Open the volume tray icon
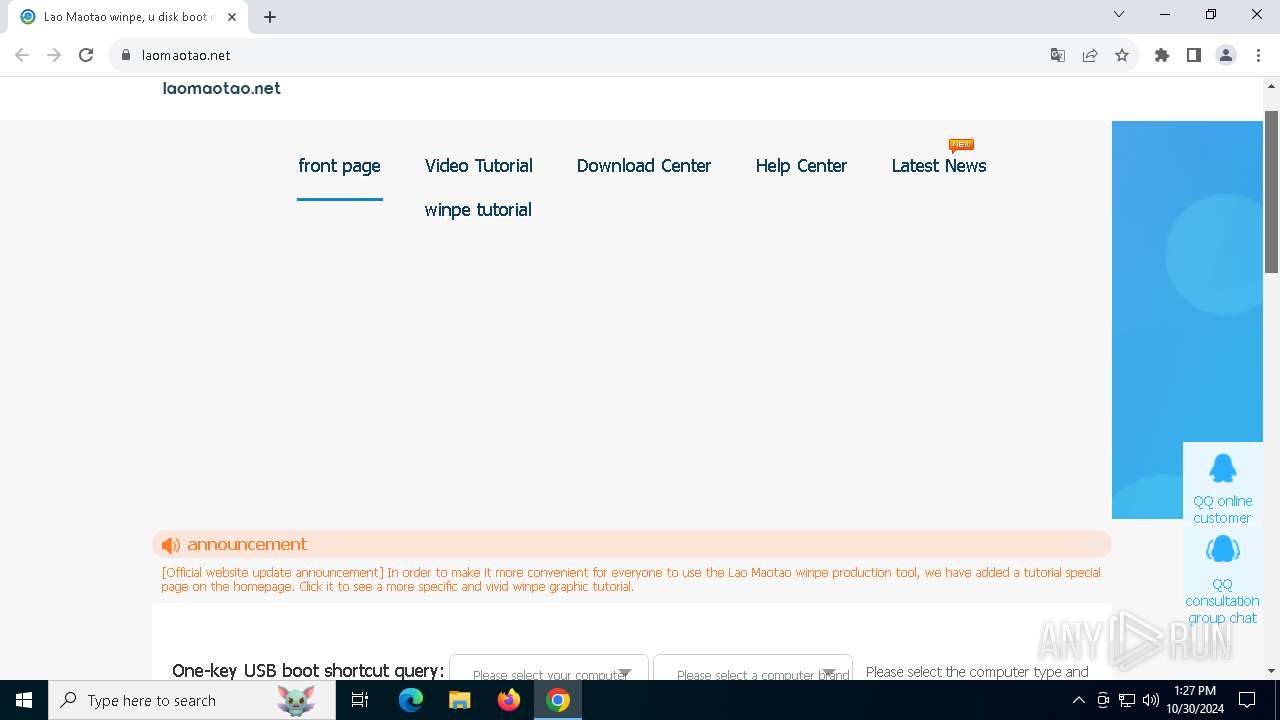This screenshot has height=720, width=1280. pyautogui.click(x=1151, y=700)
